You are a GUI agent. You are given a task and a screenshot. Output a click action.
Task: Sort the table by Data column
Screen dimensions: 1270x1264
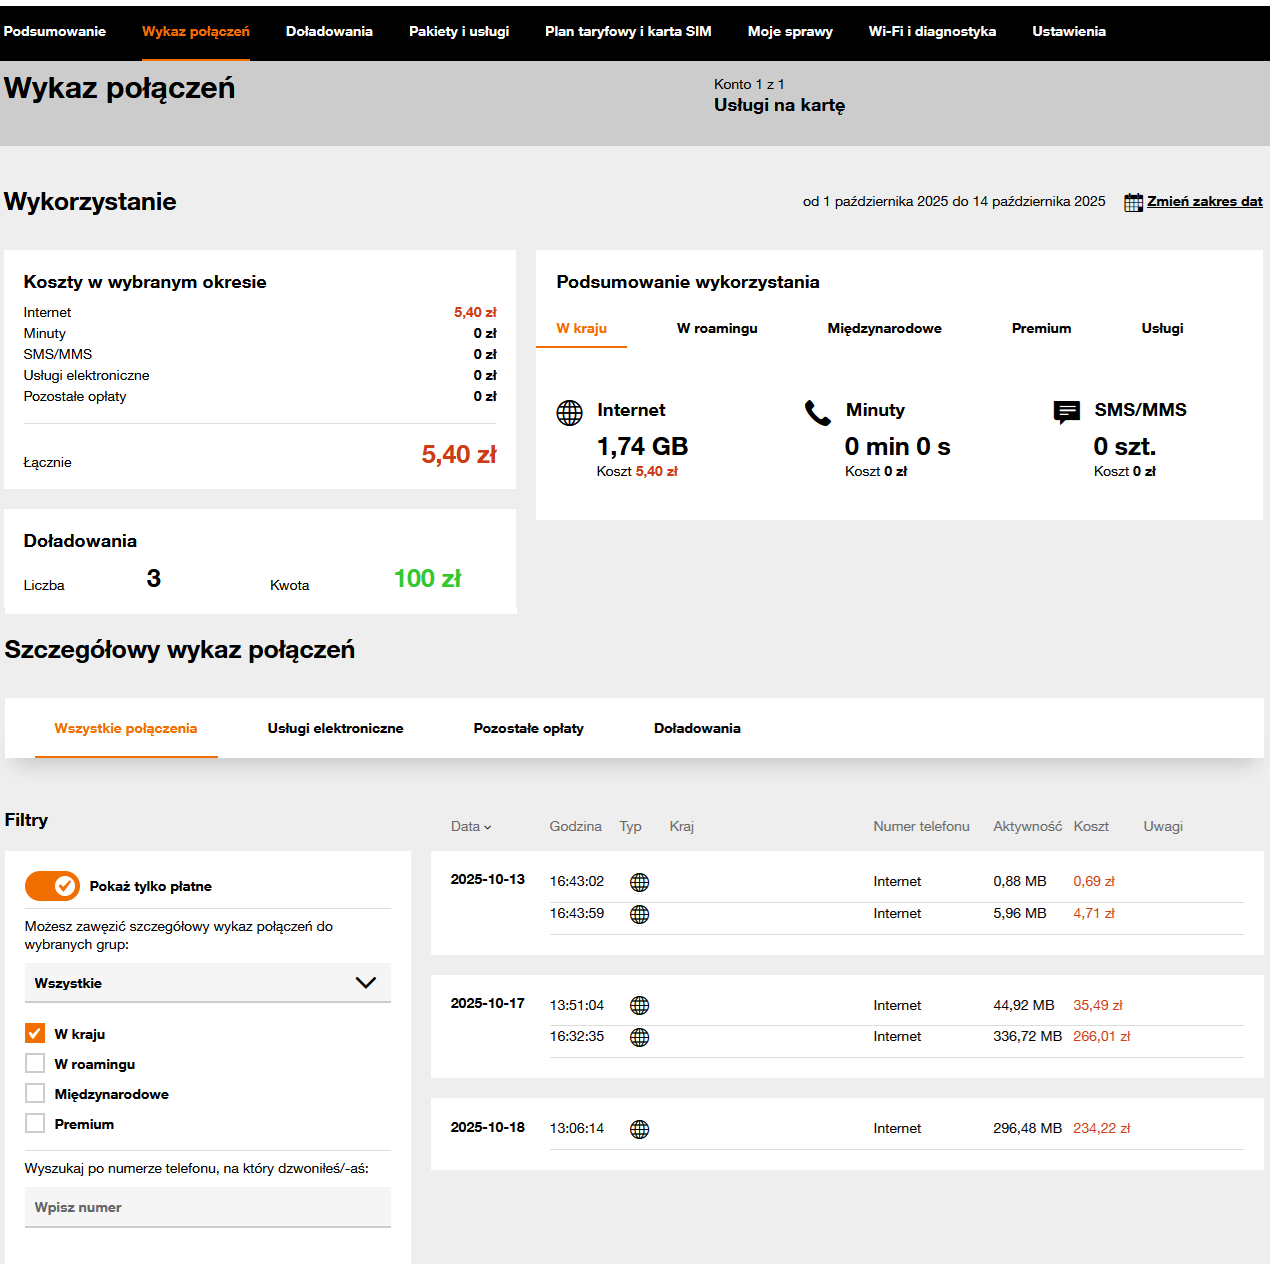tap(470, 826)
